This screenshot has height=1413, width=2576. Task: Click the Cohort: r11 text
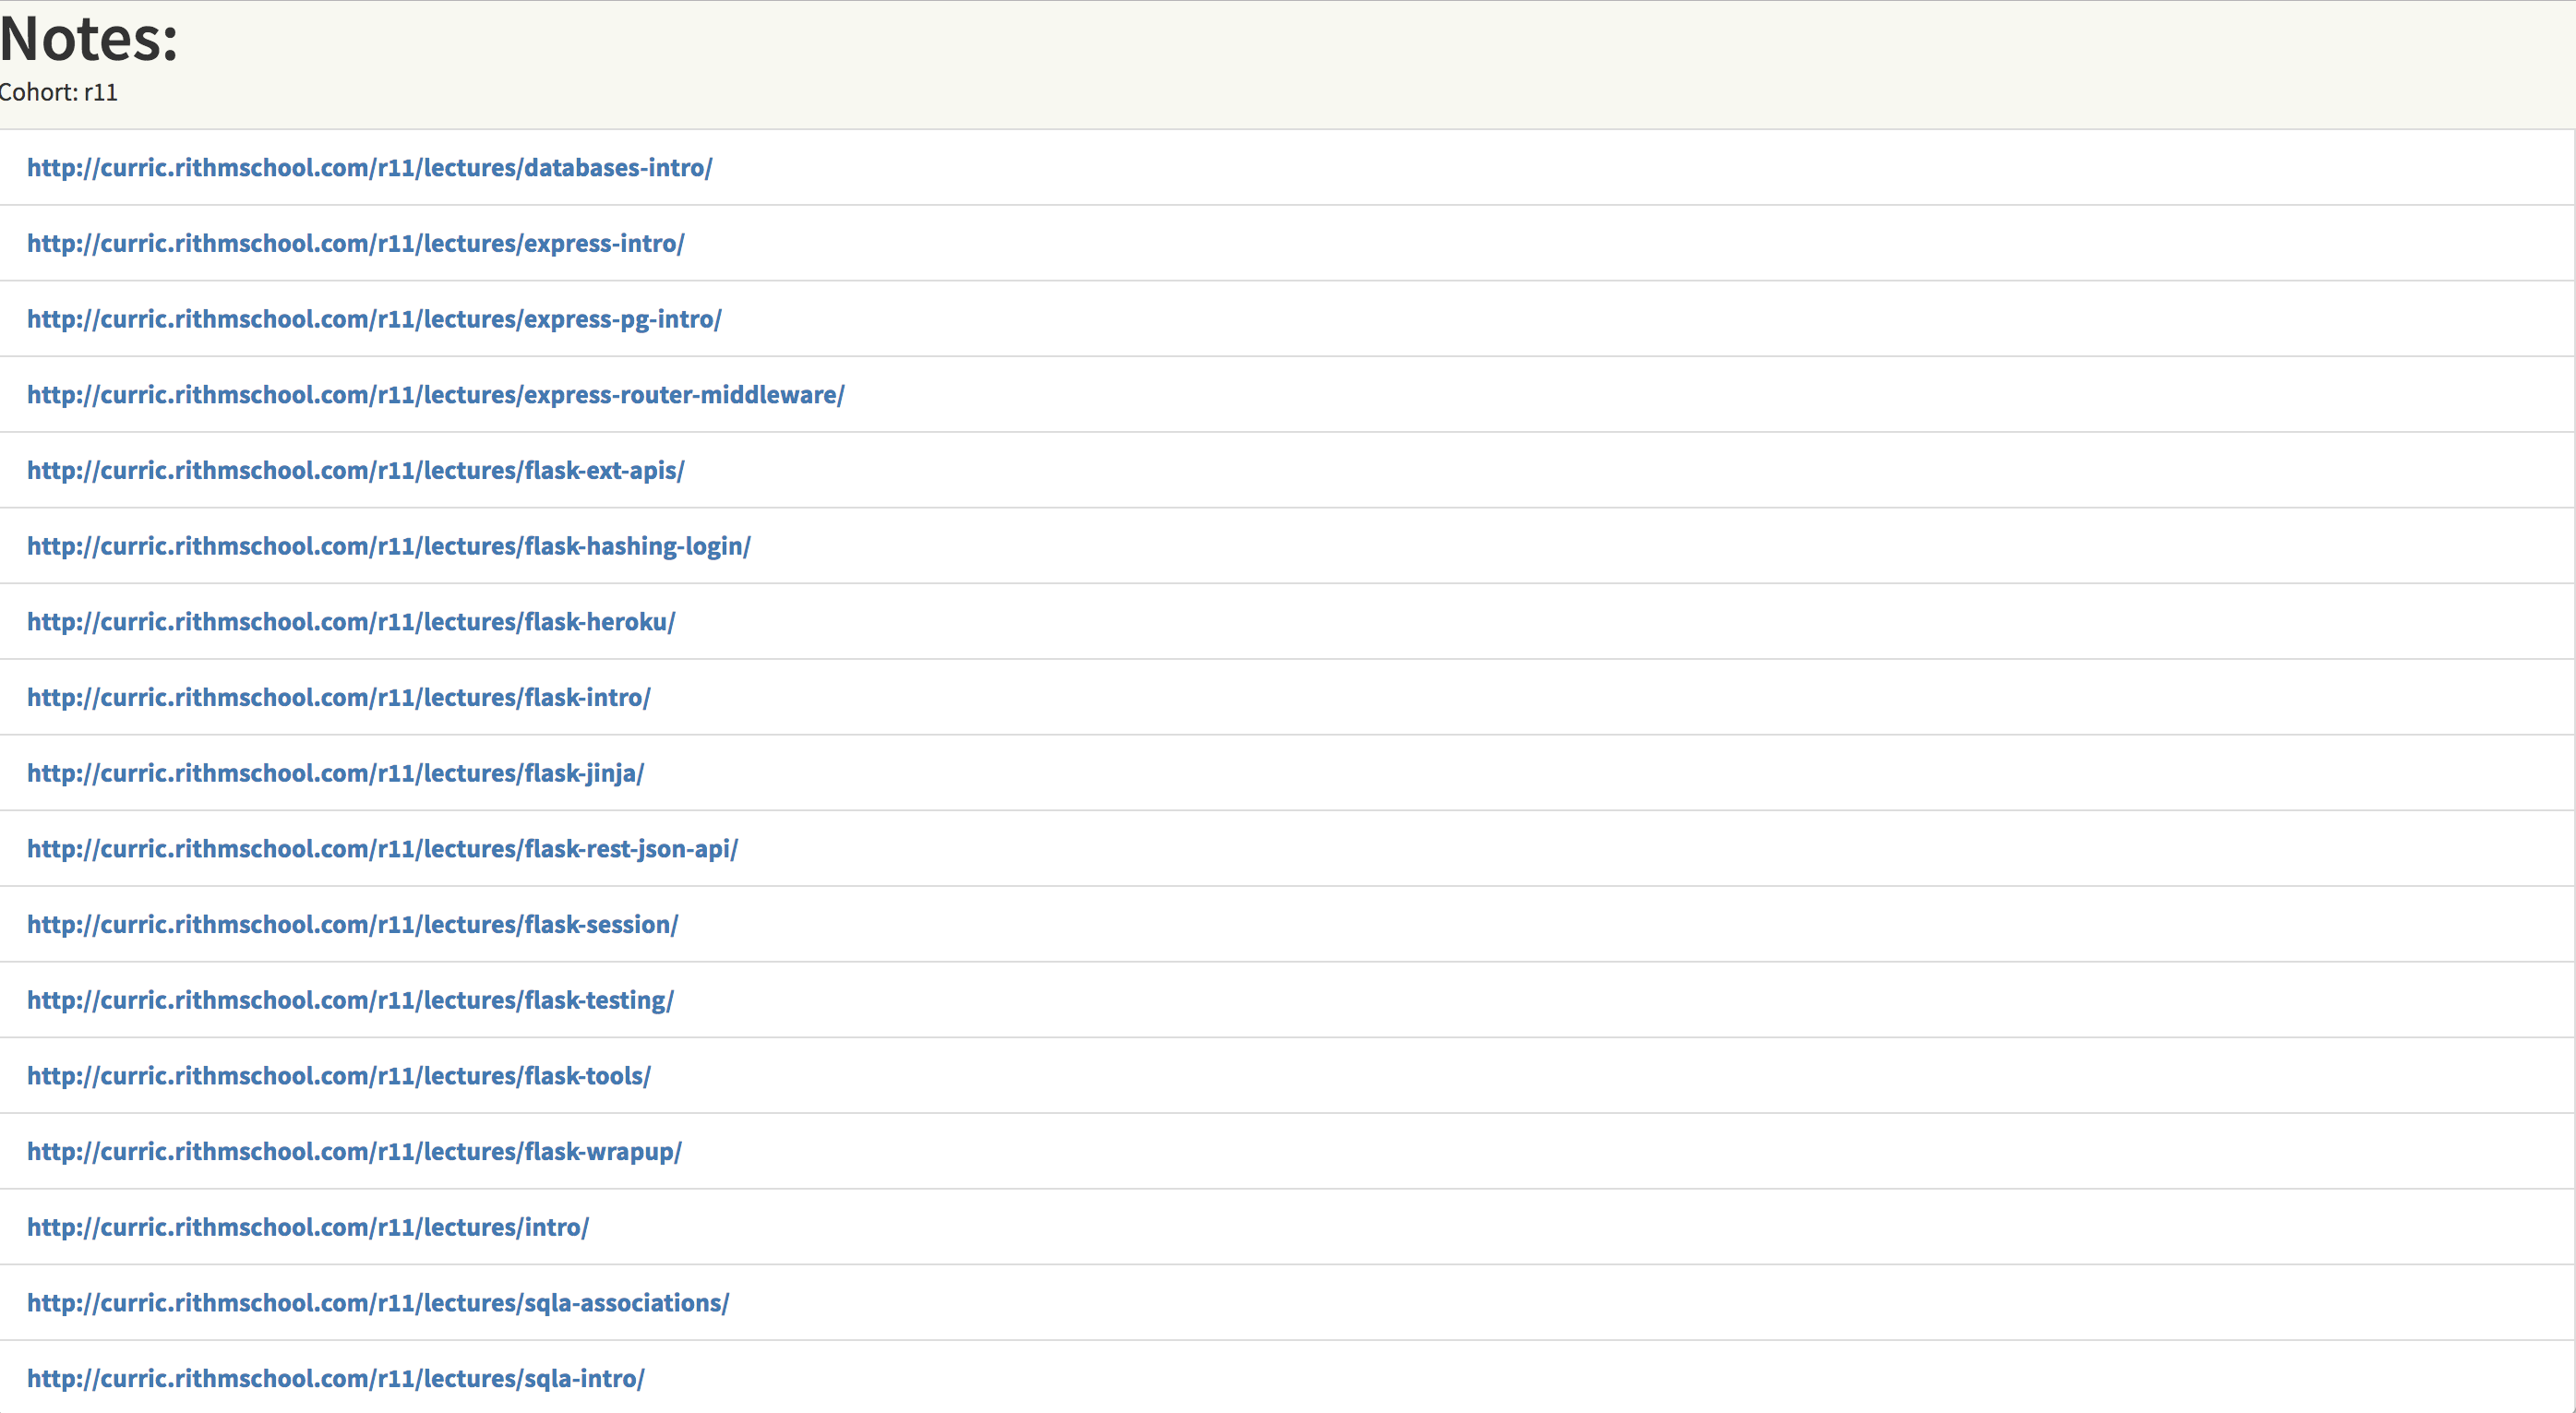pos(58,93)
